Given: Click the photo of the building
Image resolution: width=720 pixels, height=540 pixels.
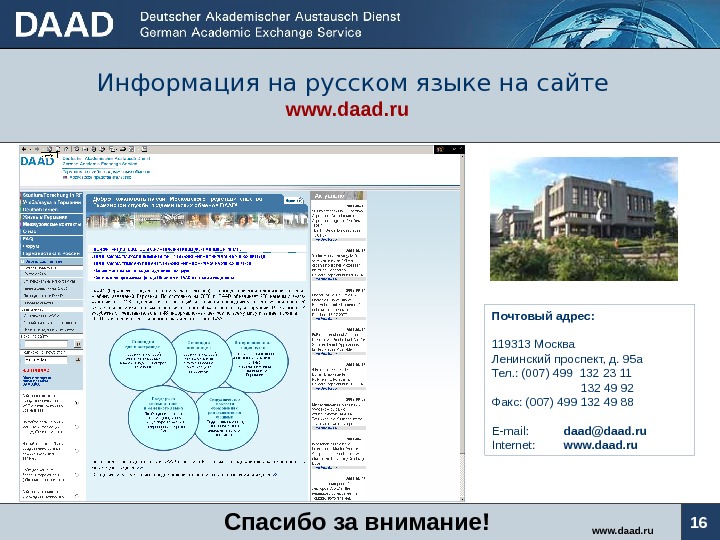Looking at the screenshot, I should [584, 219].
